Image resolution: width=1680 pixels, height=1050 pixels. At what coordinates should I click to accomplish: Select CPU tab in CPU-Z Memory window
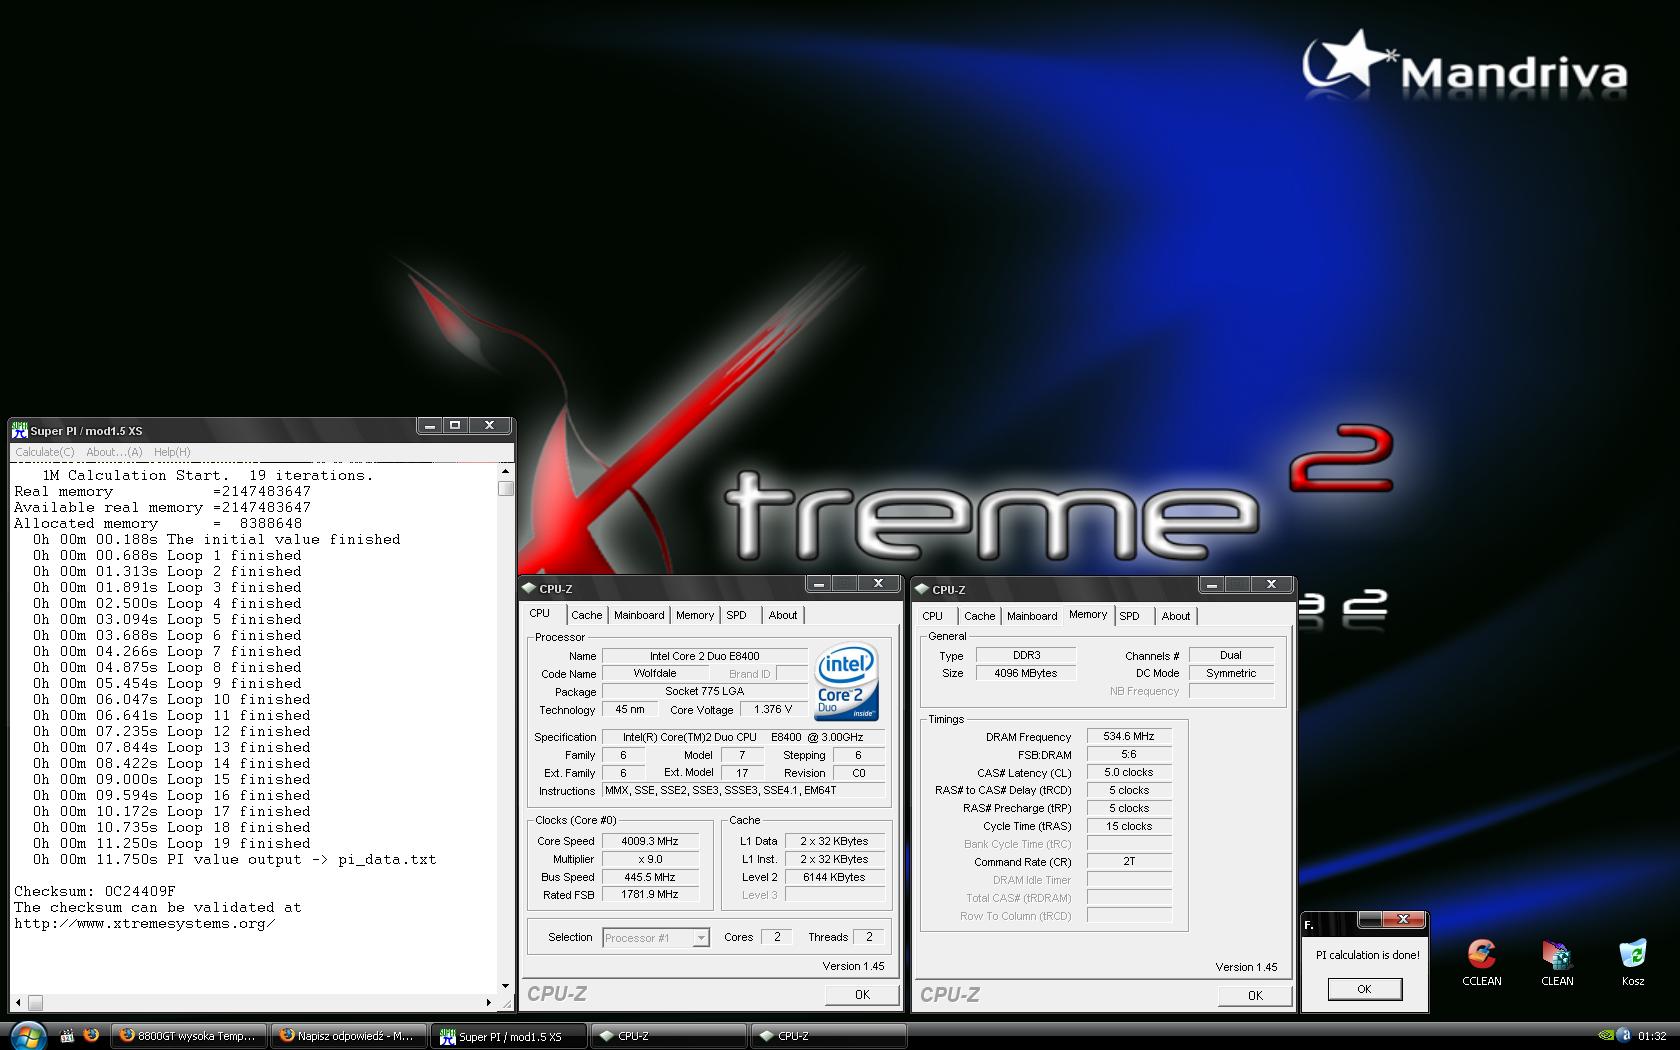pyautogui.click(x=932, y=617)
